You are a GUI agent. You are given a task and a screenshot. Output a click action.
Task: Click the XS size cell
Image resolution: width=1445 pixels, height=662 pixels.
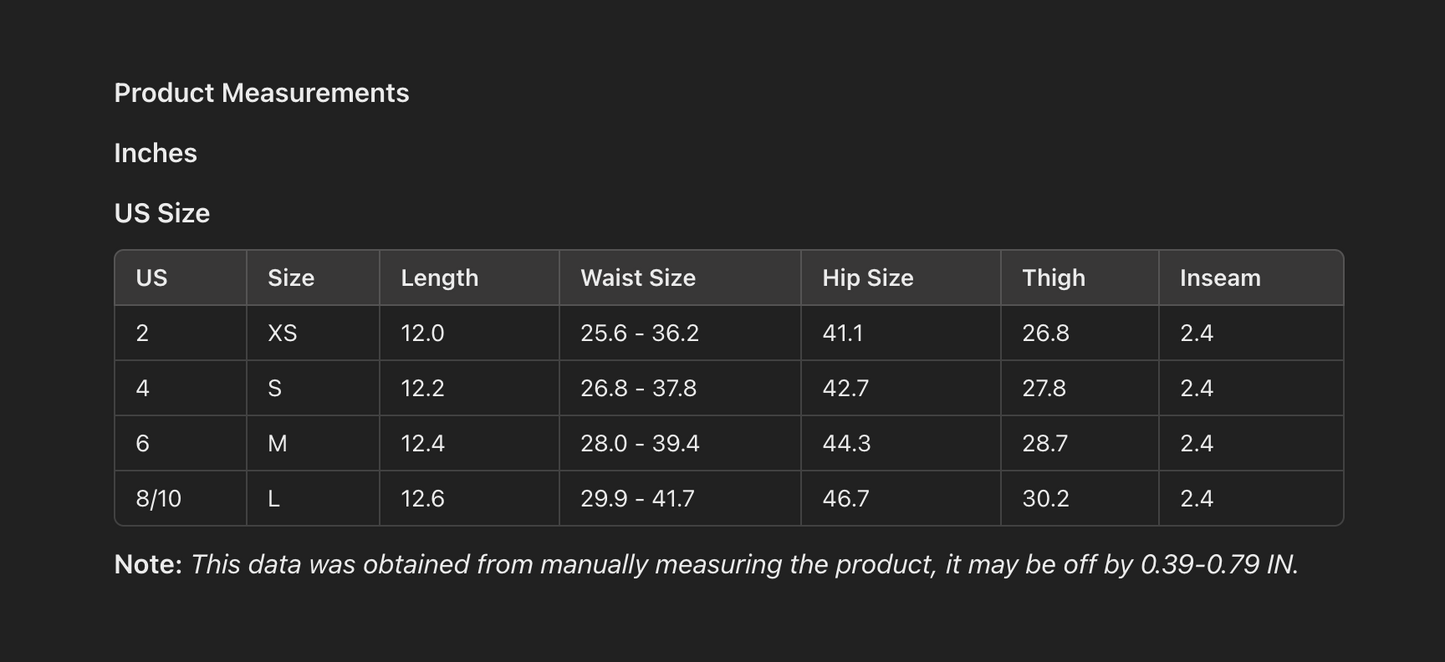pyautogui.click(x=282, y=333)
